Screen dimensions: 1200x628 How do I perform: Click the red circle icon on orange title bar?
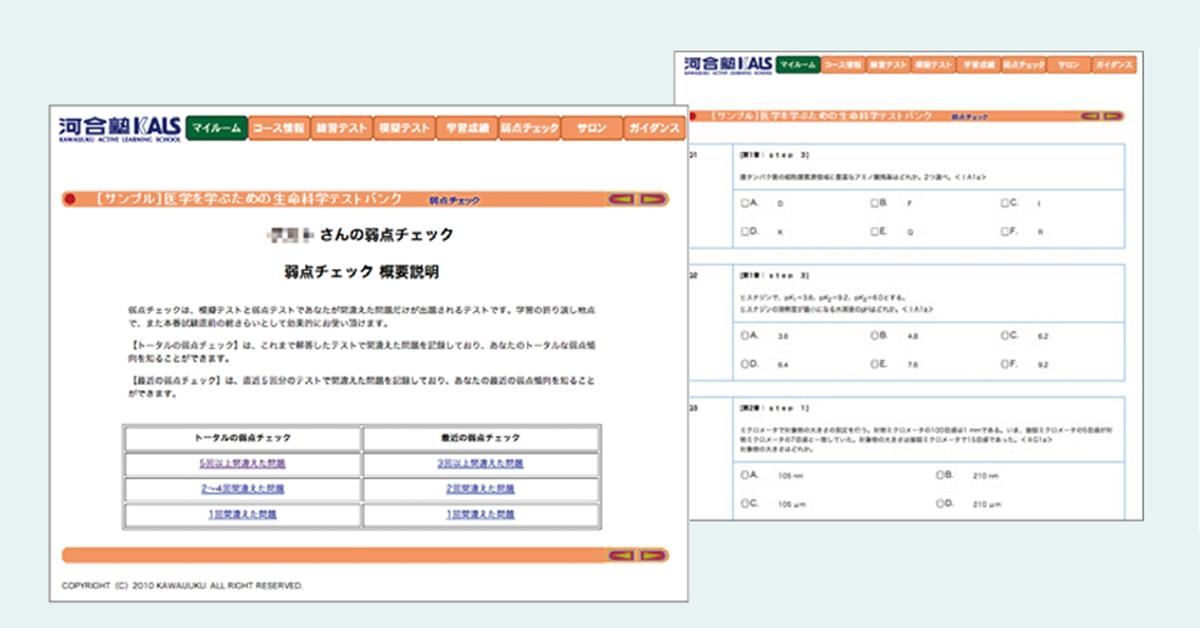[70, 200]
